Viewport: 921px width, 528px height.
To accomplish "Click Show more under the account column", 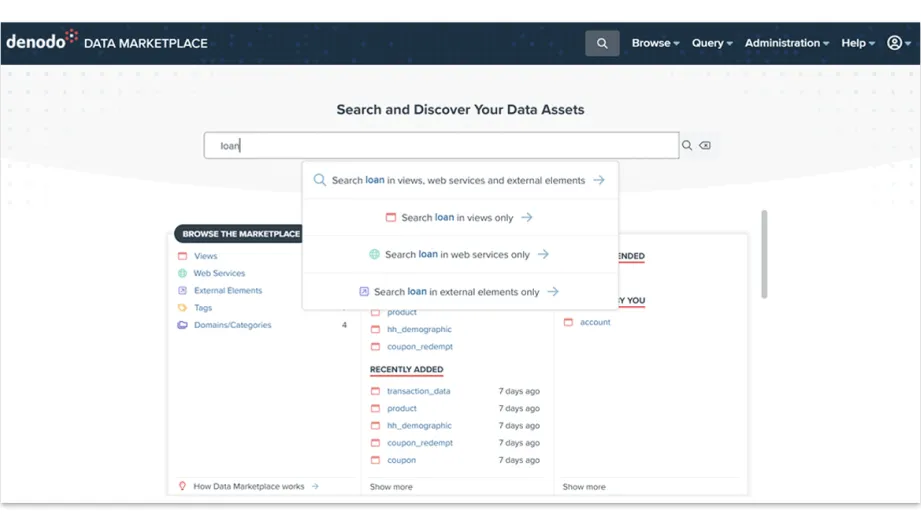I will point(584,487).
